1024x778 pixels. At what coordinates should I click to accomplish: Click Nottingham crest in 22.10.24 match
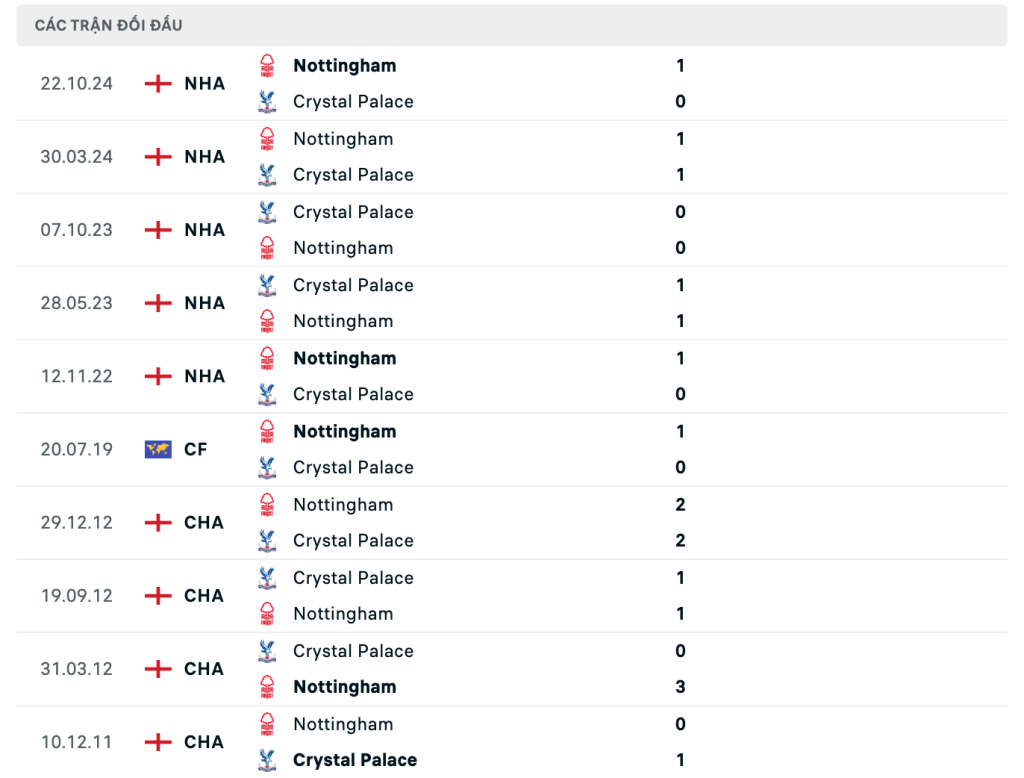[267, 66]
